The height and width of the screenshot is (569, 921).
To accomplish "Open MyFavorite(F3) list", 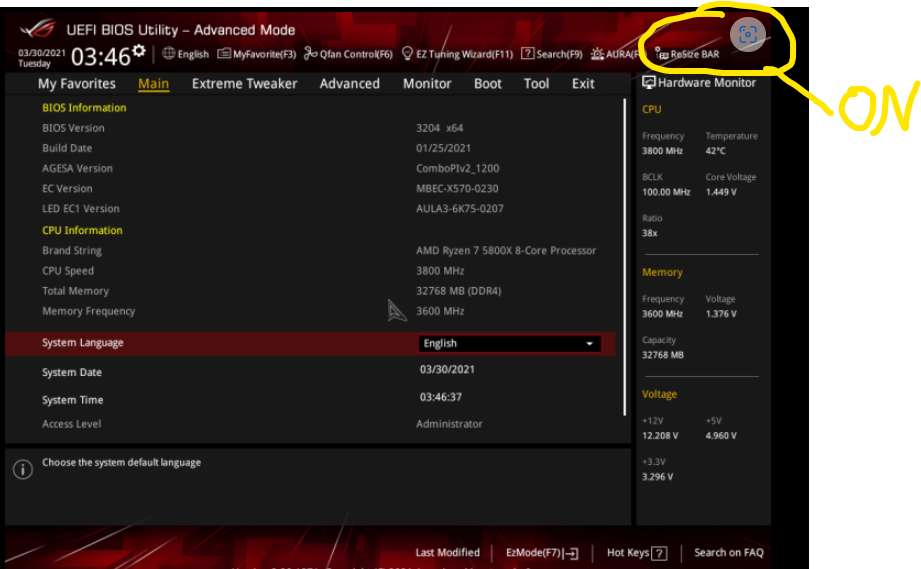I will pos(257,54).
